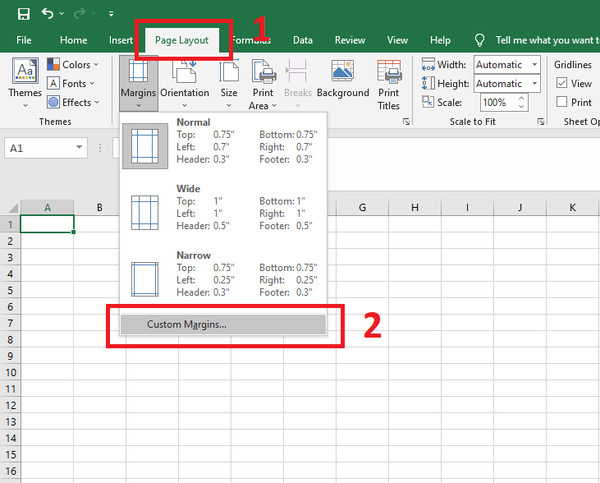Switch to the Home tab
This screenshot has width=600, height=483.
click(x=73, y=40)
